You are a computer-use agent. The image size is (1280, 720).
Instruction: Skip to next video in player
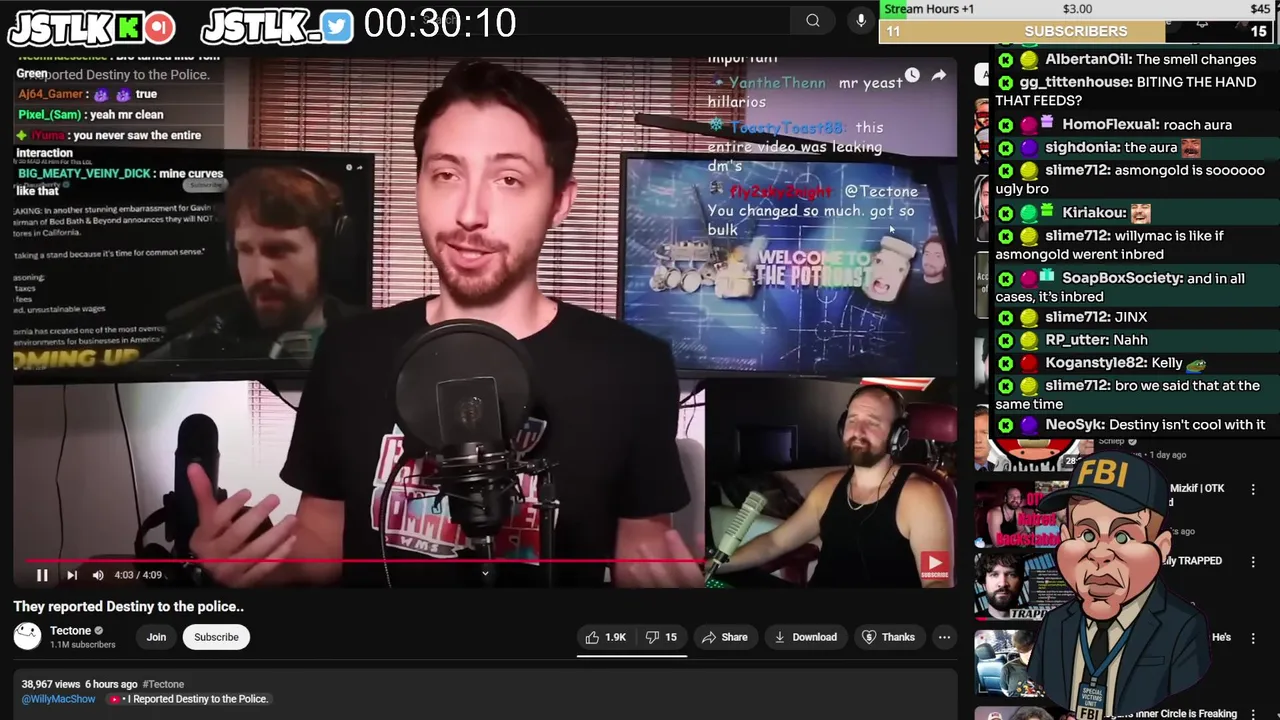72,575
